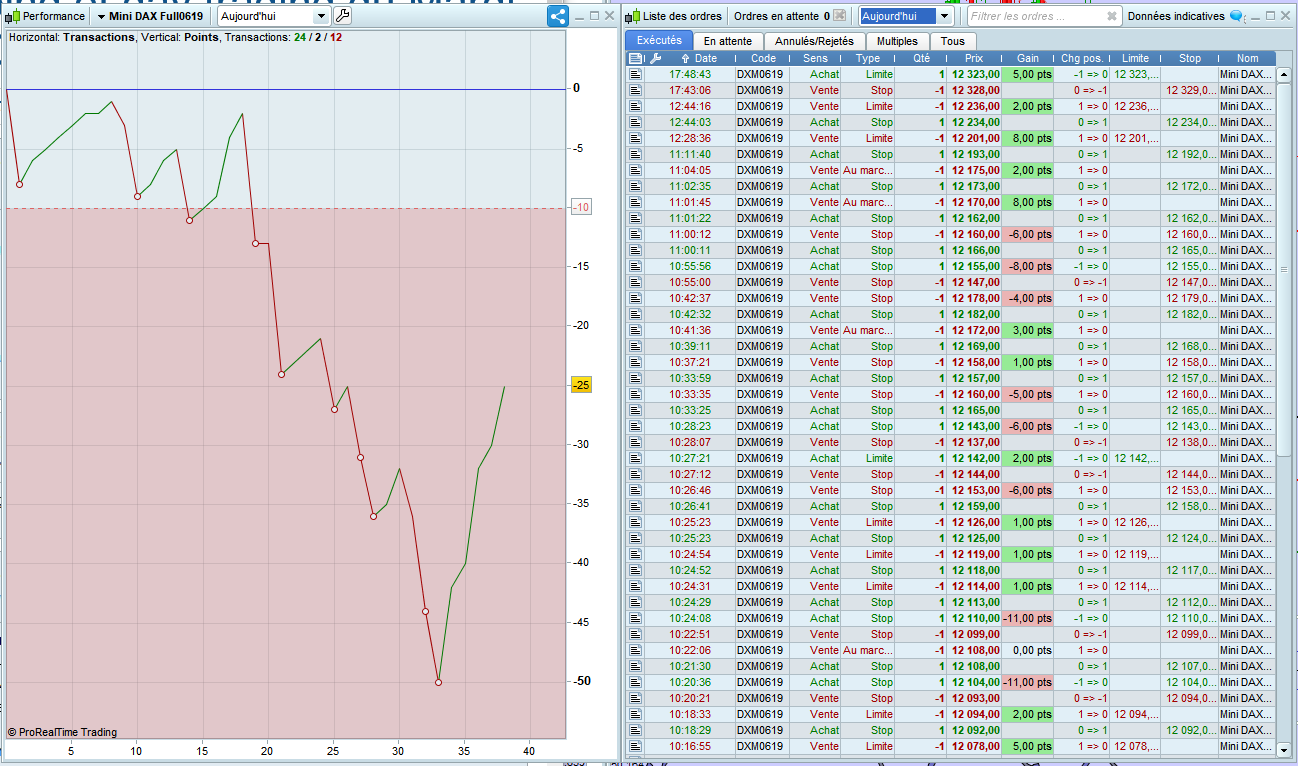Open the Annulés/Rejetés tab
1298x766 pixels.
click(x=814, y=41)
